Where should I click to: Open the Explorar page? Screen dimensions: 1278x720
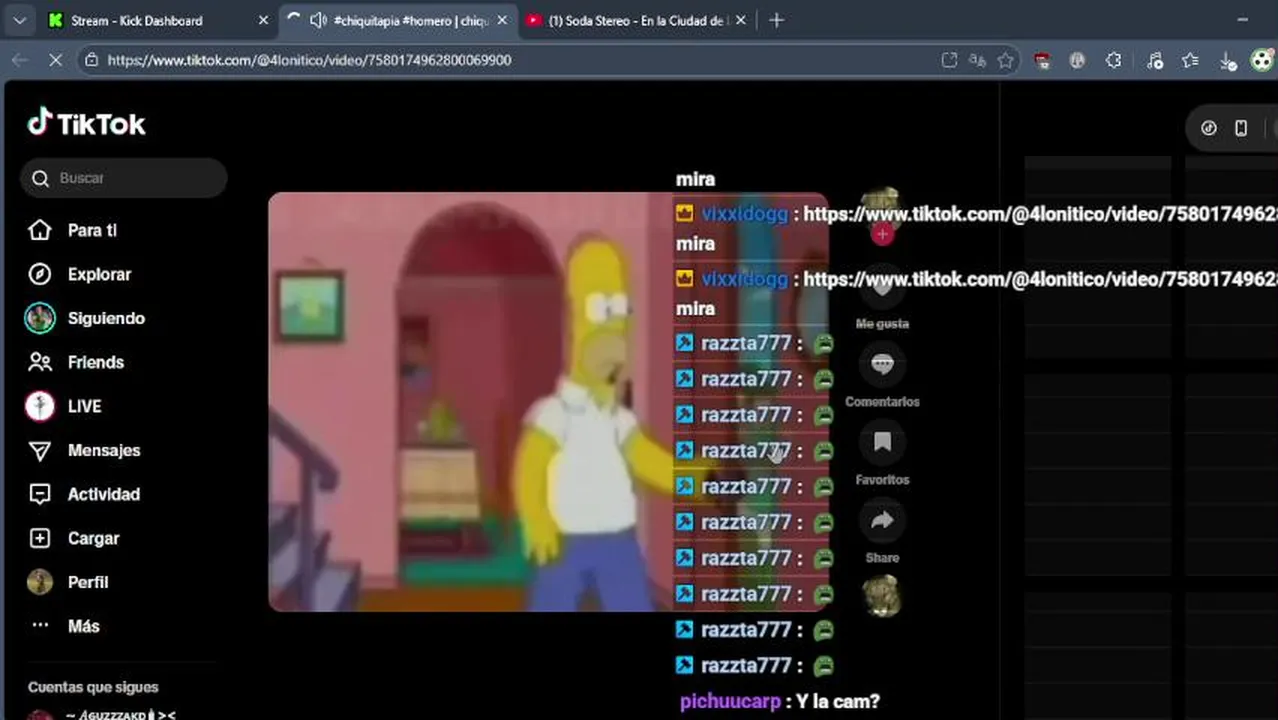pos(80,274)
